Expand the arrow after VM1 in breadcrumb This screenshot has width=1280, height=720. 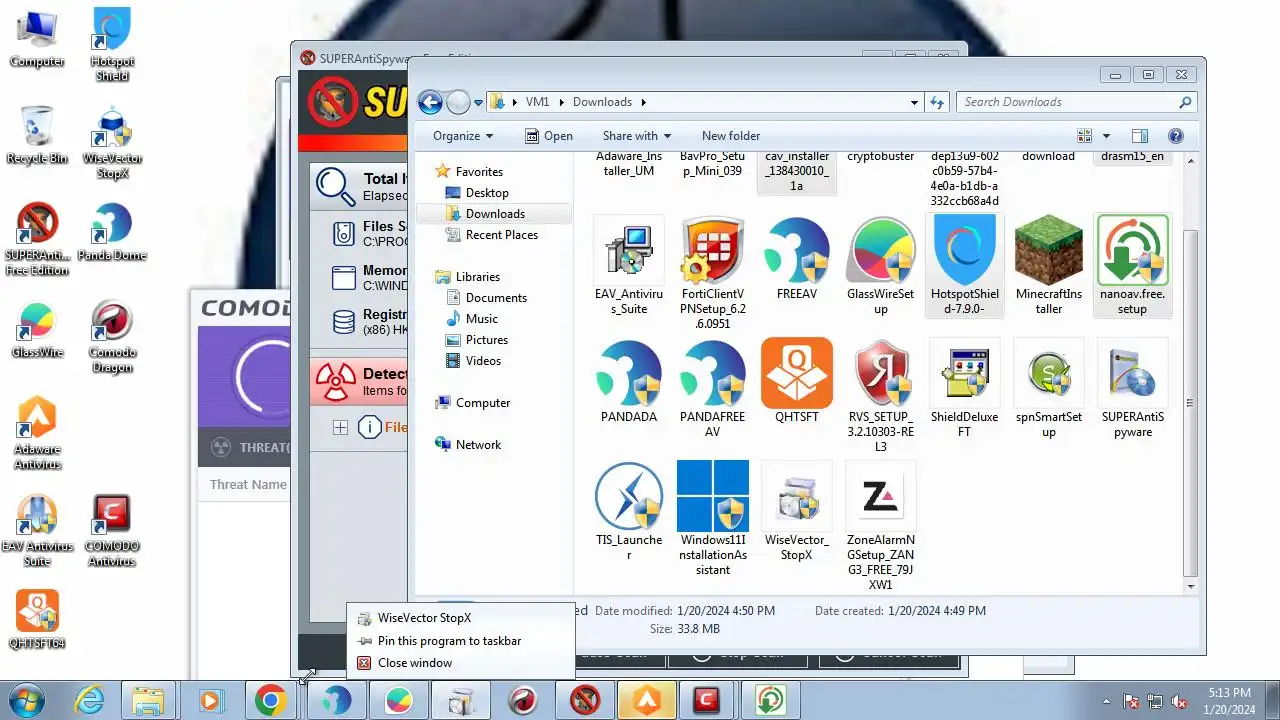[562, 102]
